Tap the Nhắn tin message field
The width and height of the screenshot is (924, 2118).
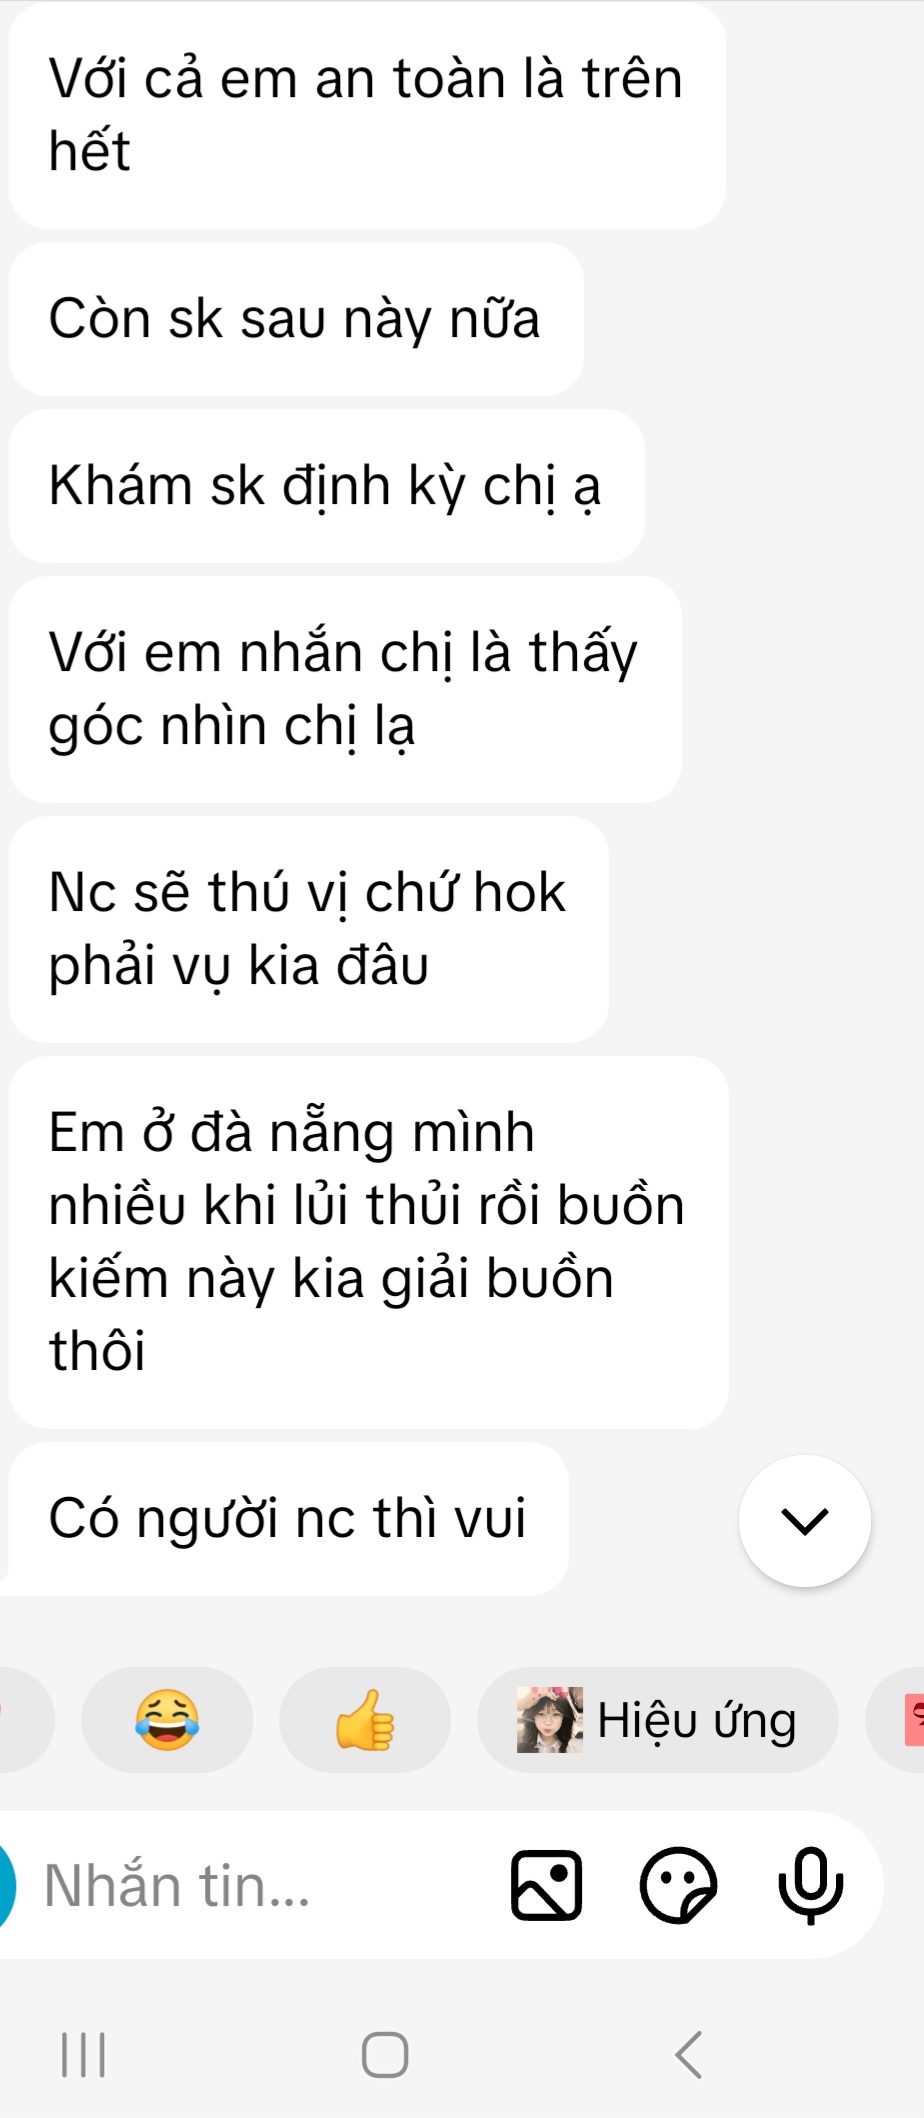(260, 1886)
